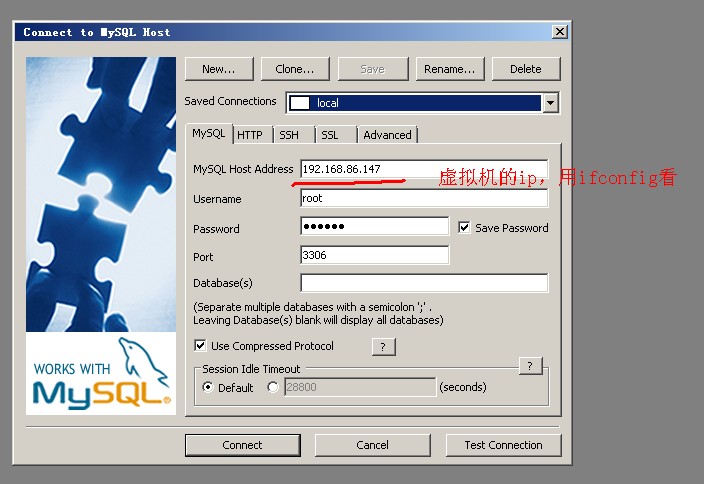The image size is (704, 484).
Task: Switch to the MySQL tab
Action: click(209, 134)
